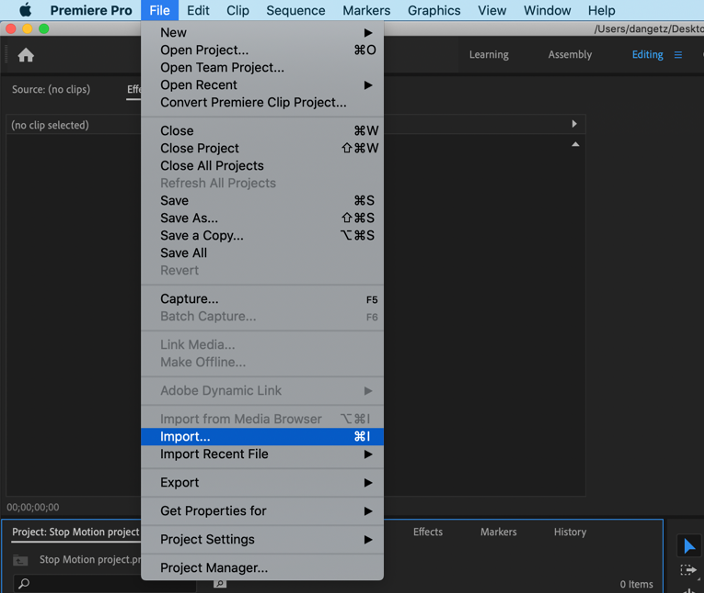
Task: Click the Project panel search field
Action: pos(105,583)
